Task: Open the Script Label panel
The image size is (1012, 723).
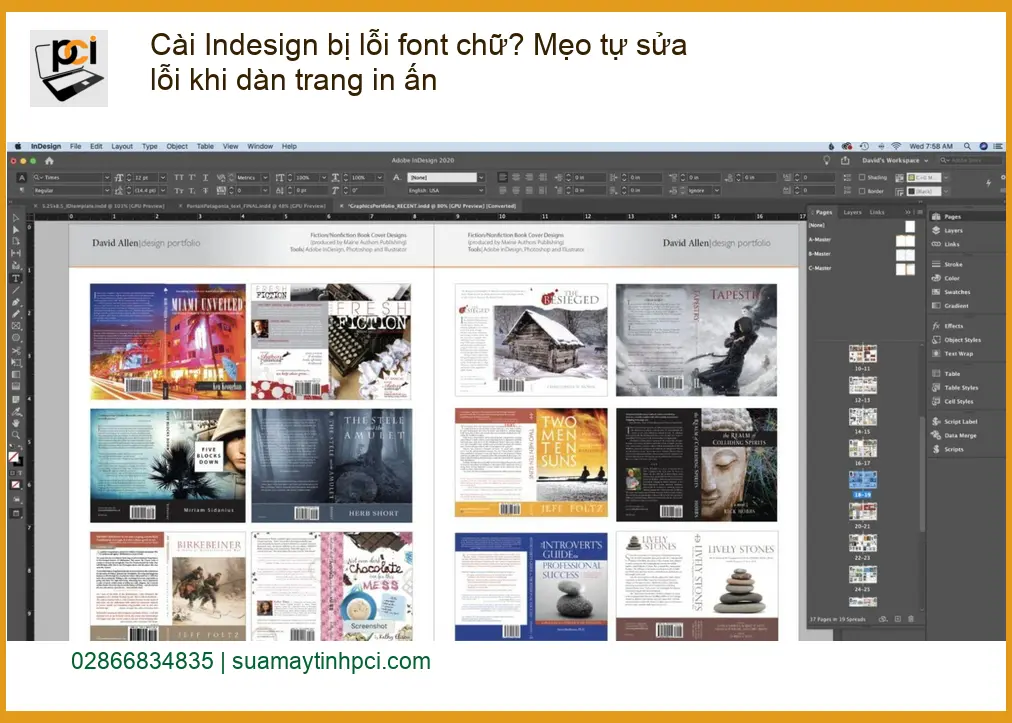Action: point(955,422)
